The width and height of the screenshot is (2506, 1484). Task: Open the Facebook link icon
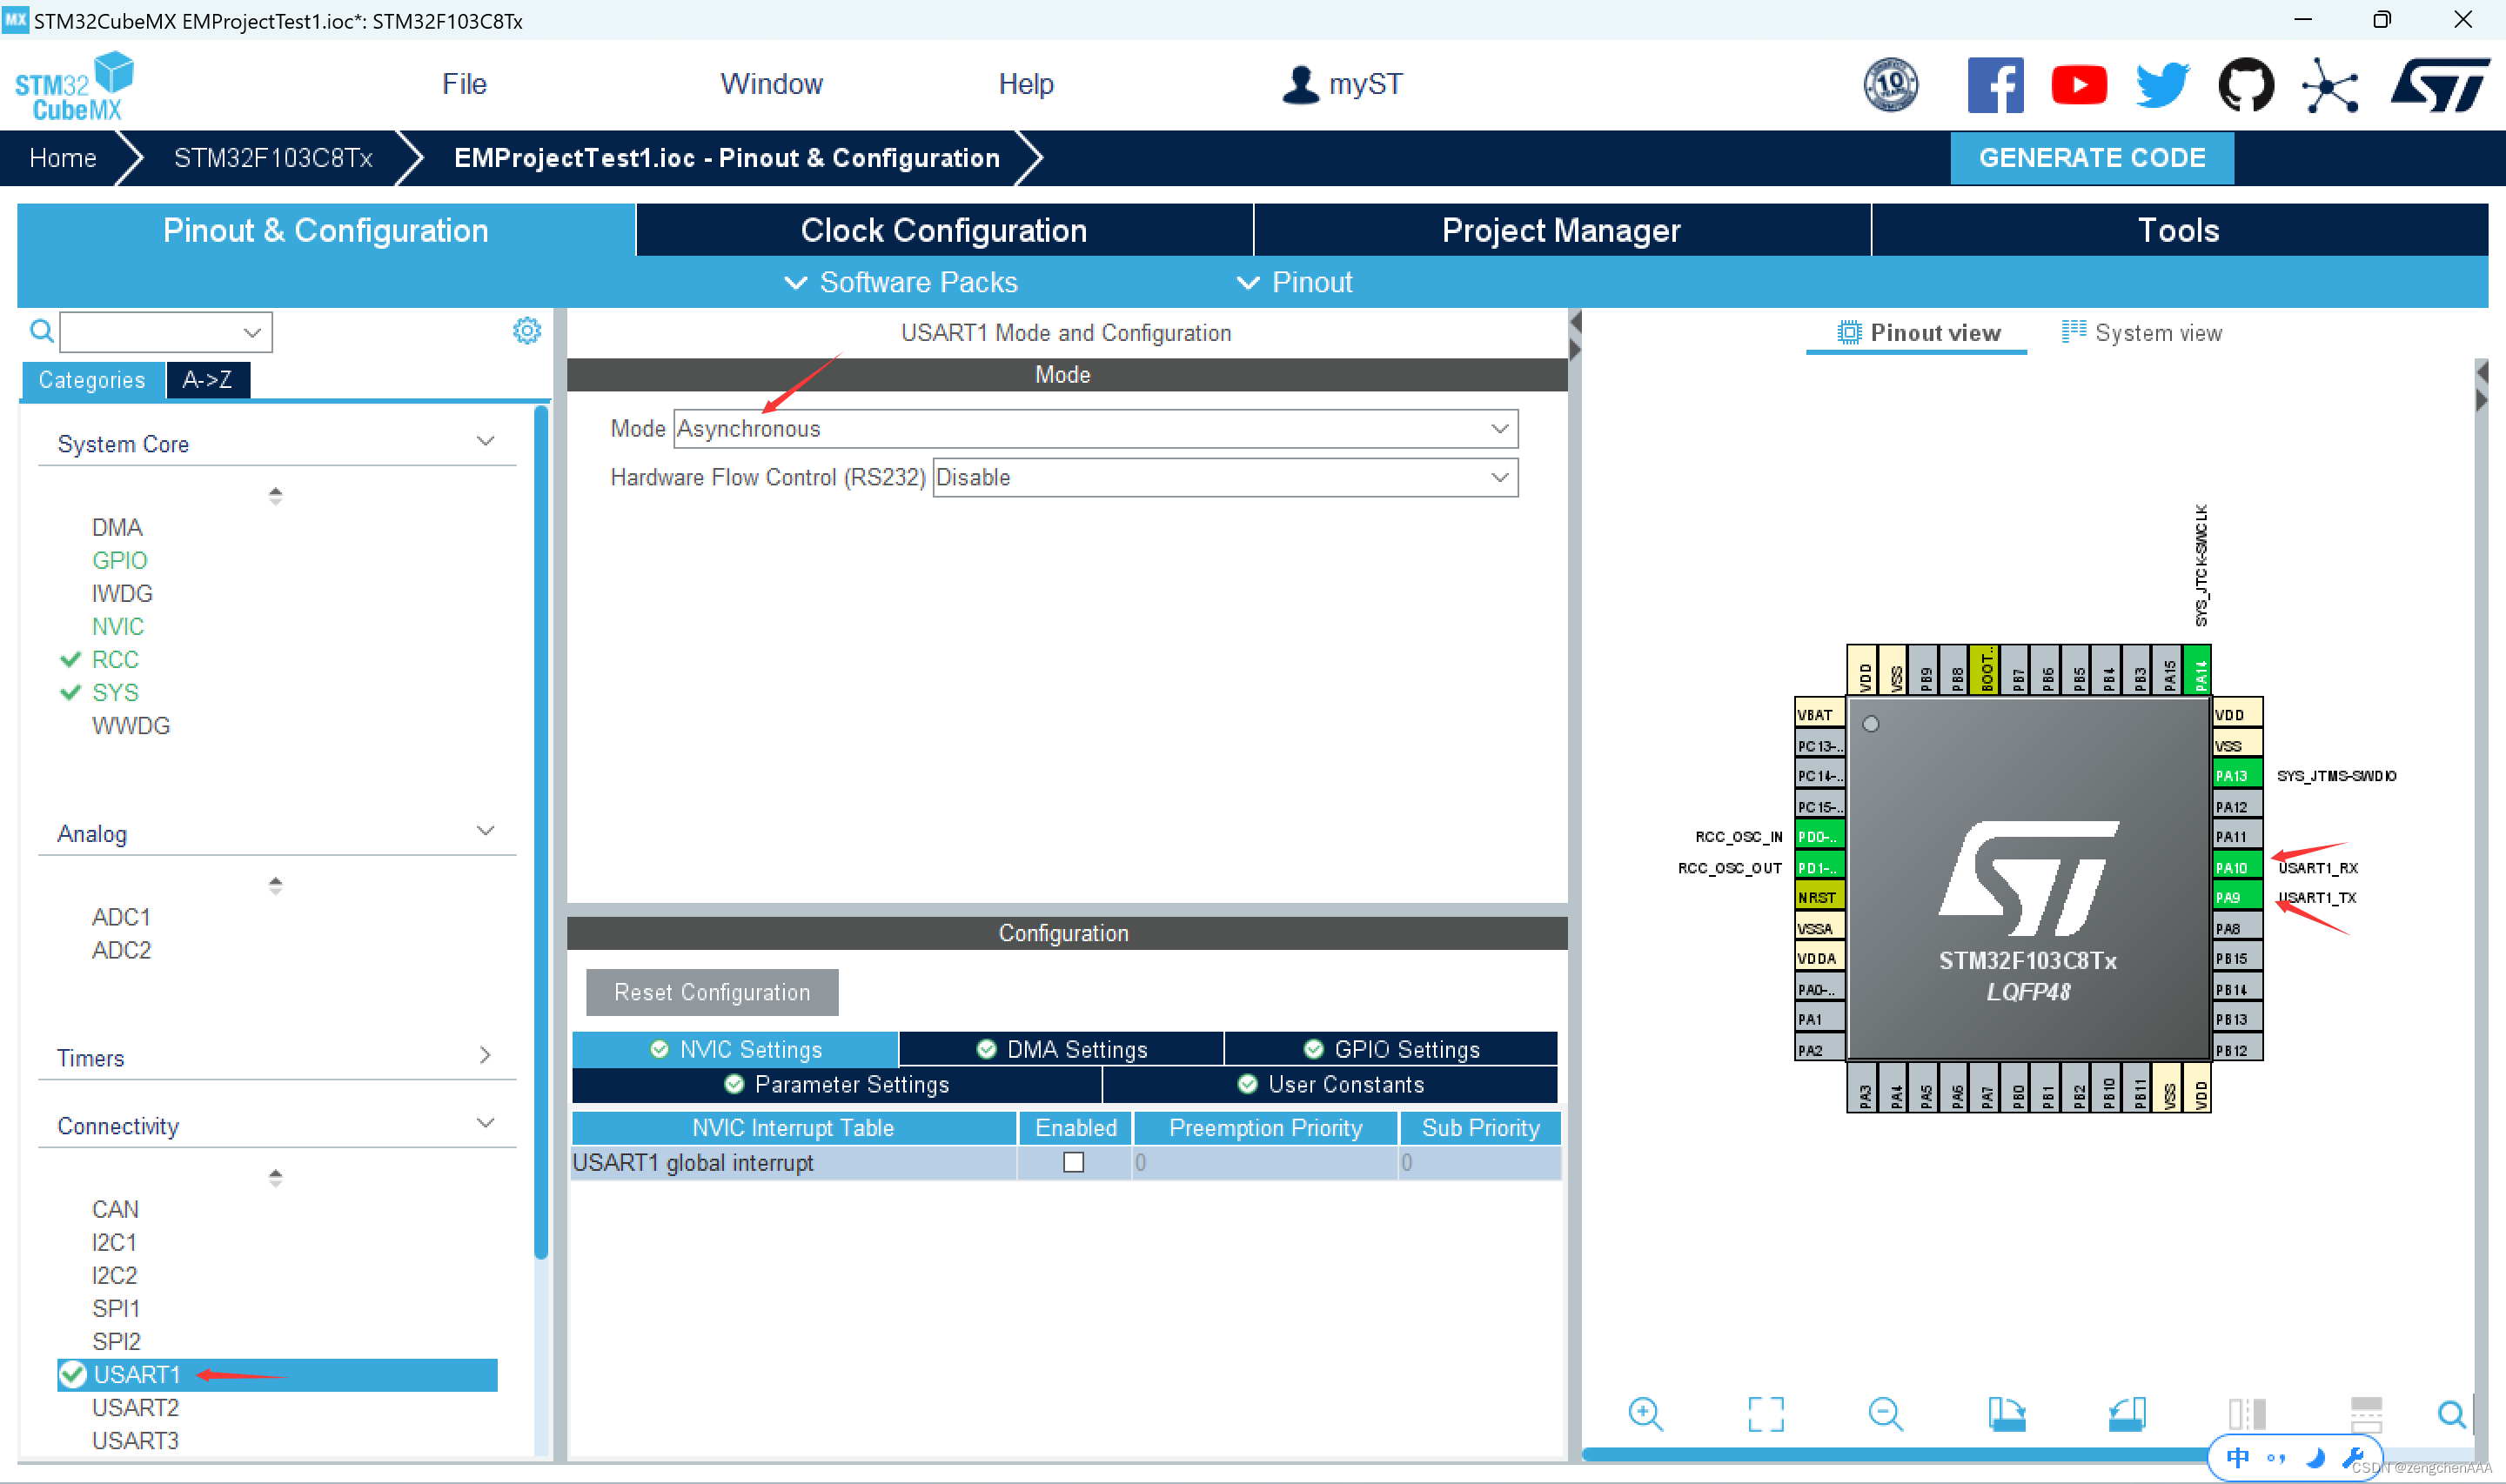(1995, 85)
